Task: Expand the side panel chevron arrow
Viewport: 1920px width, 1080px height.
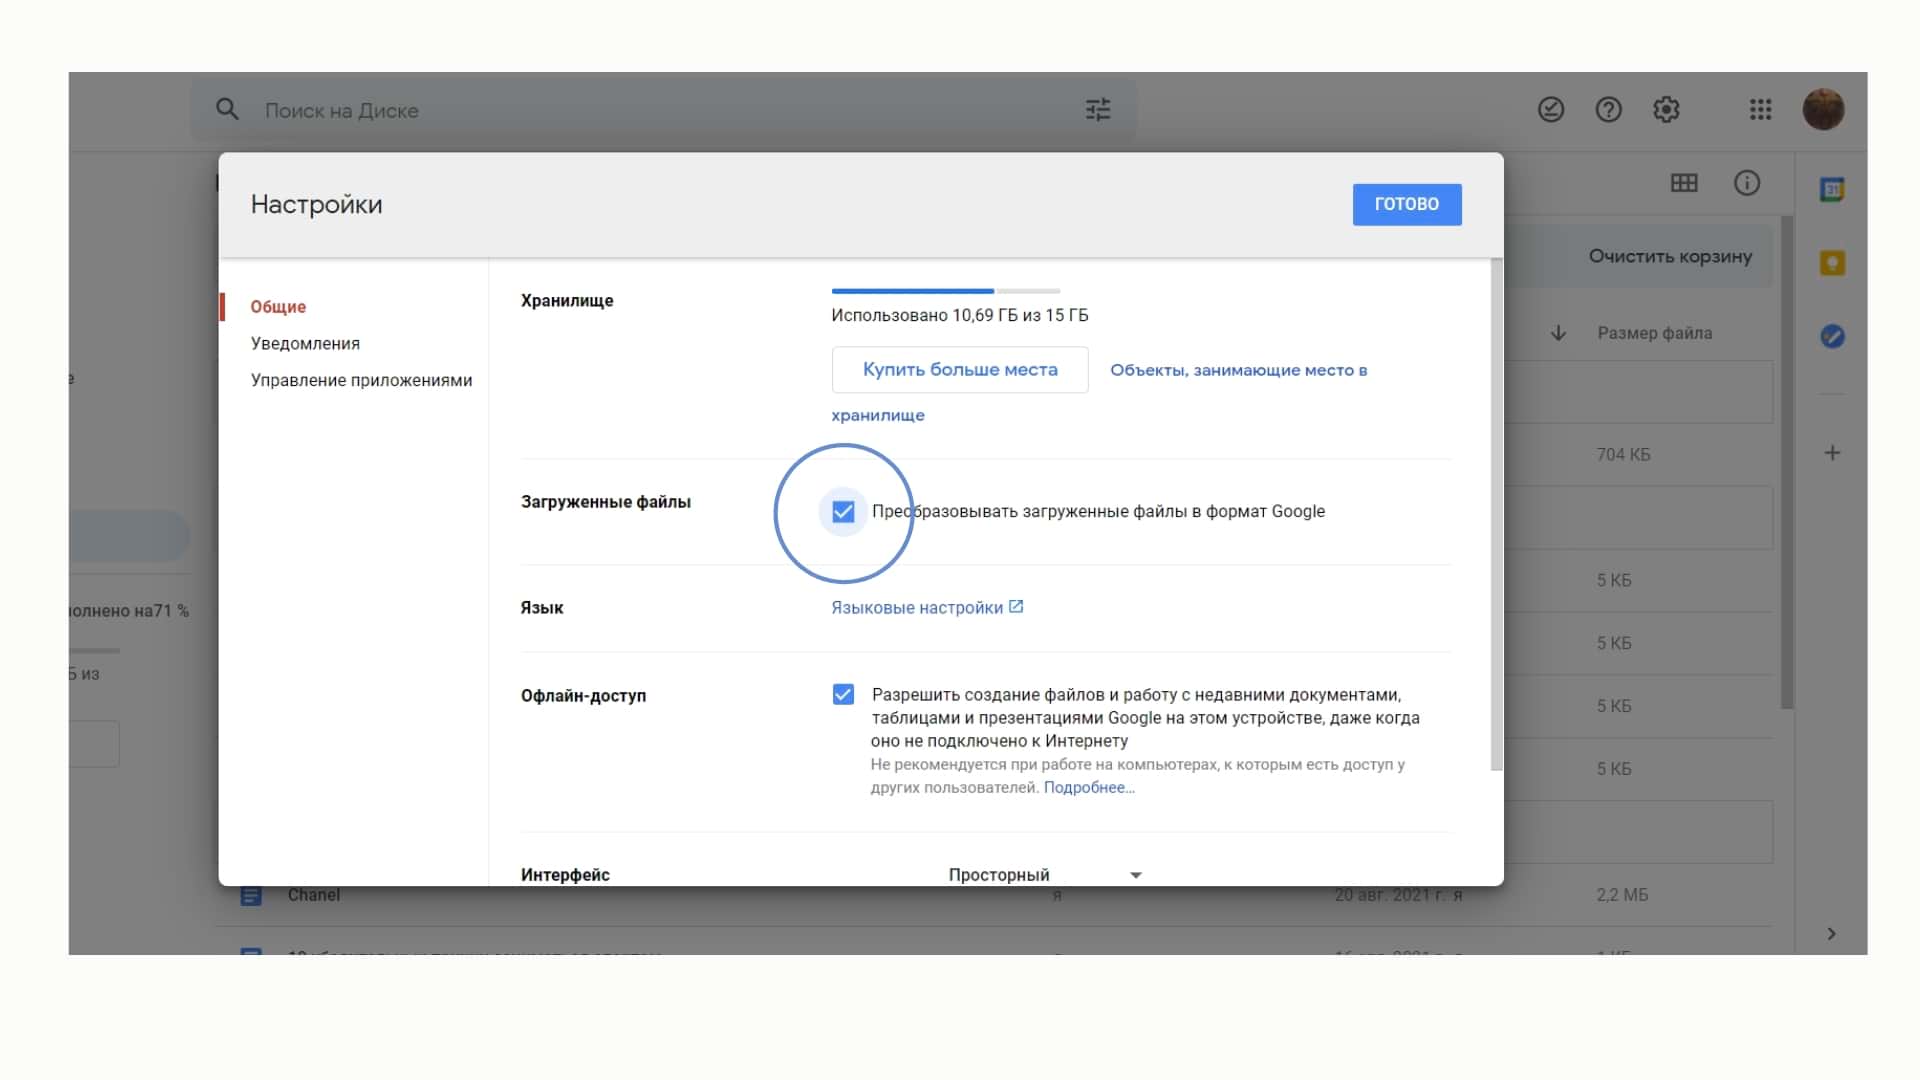Action: 1831,934
